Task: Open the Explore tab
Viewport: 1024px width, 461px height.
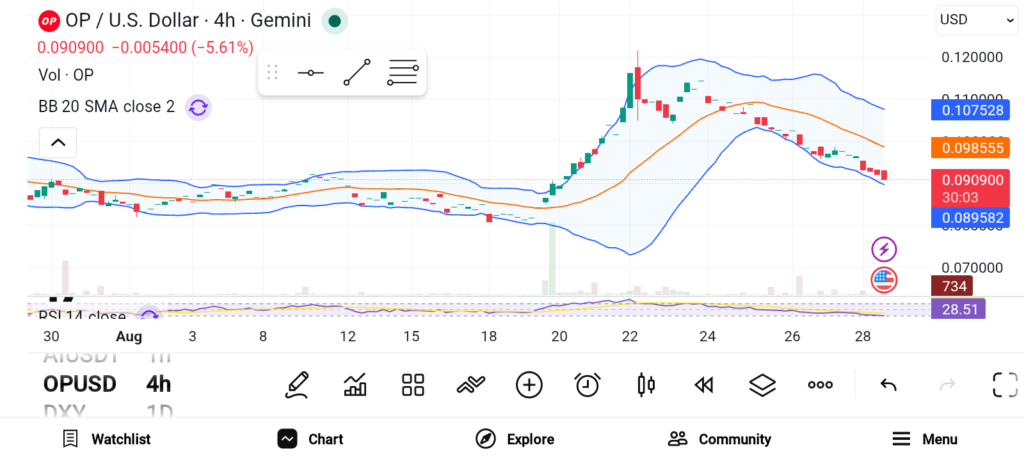Action: point(515,439)
